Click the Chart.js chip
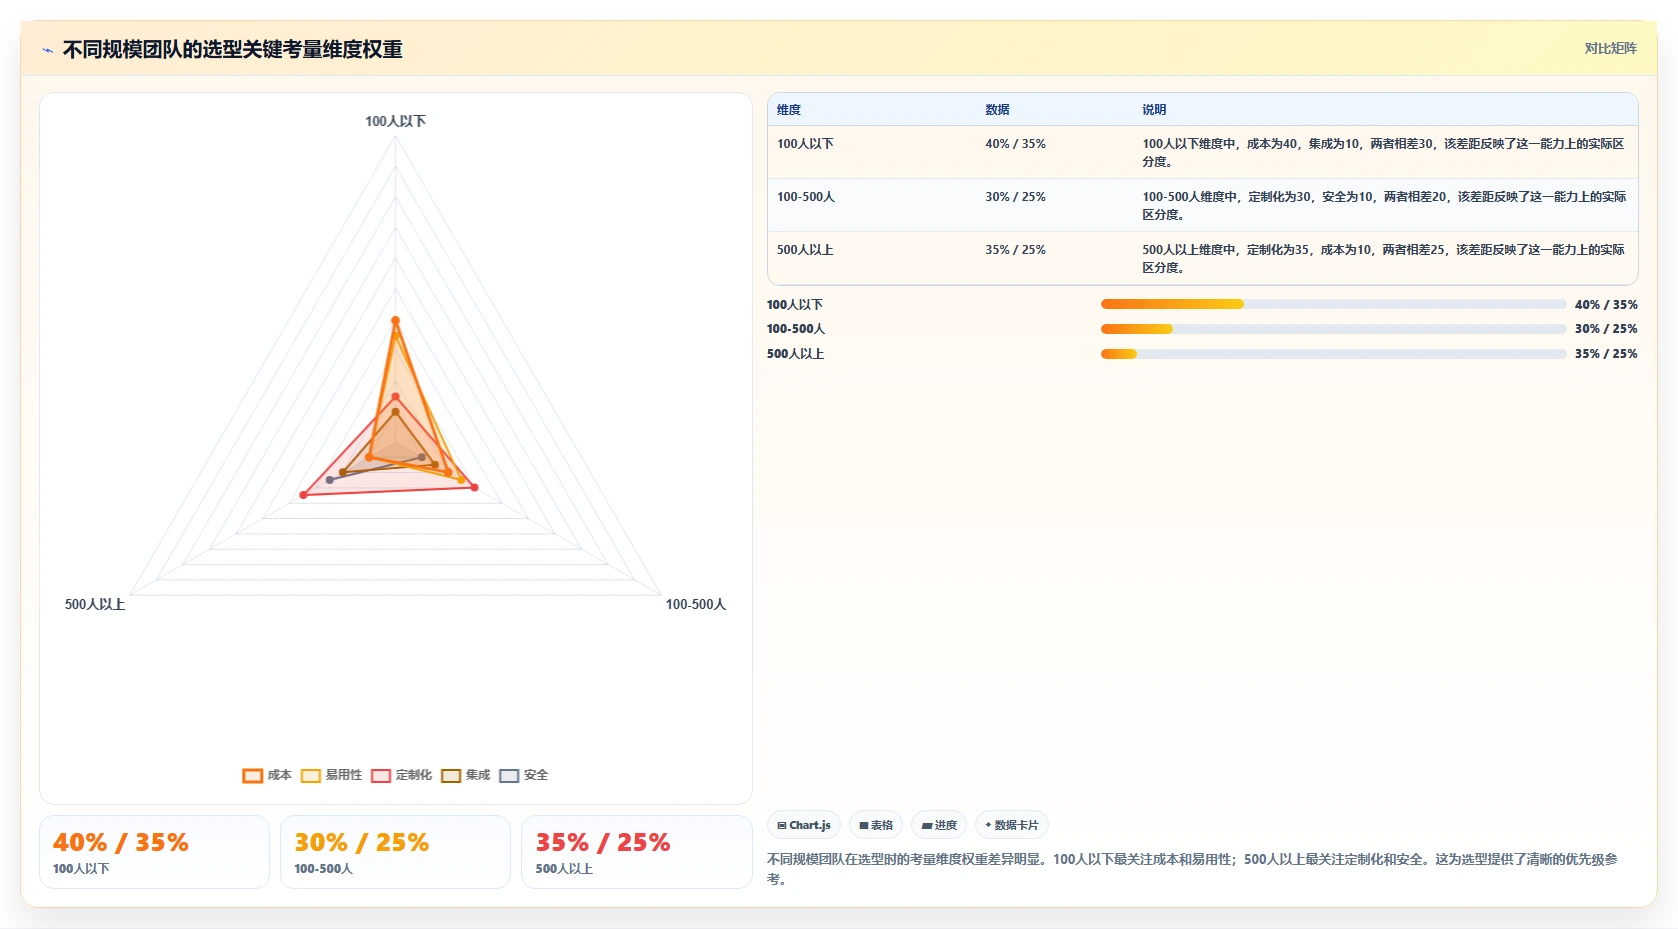Screen dimensions: 1678x929 804,825
